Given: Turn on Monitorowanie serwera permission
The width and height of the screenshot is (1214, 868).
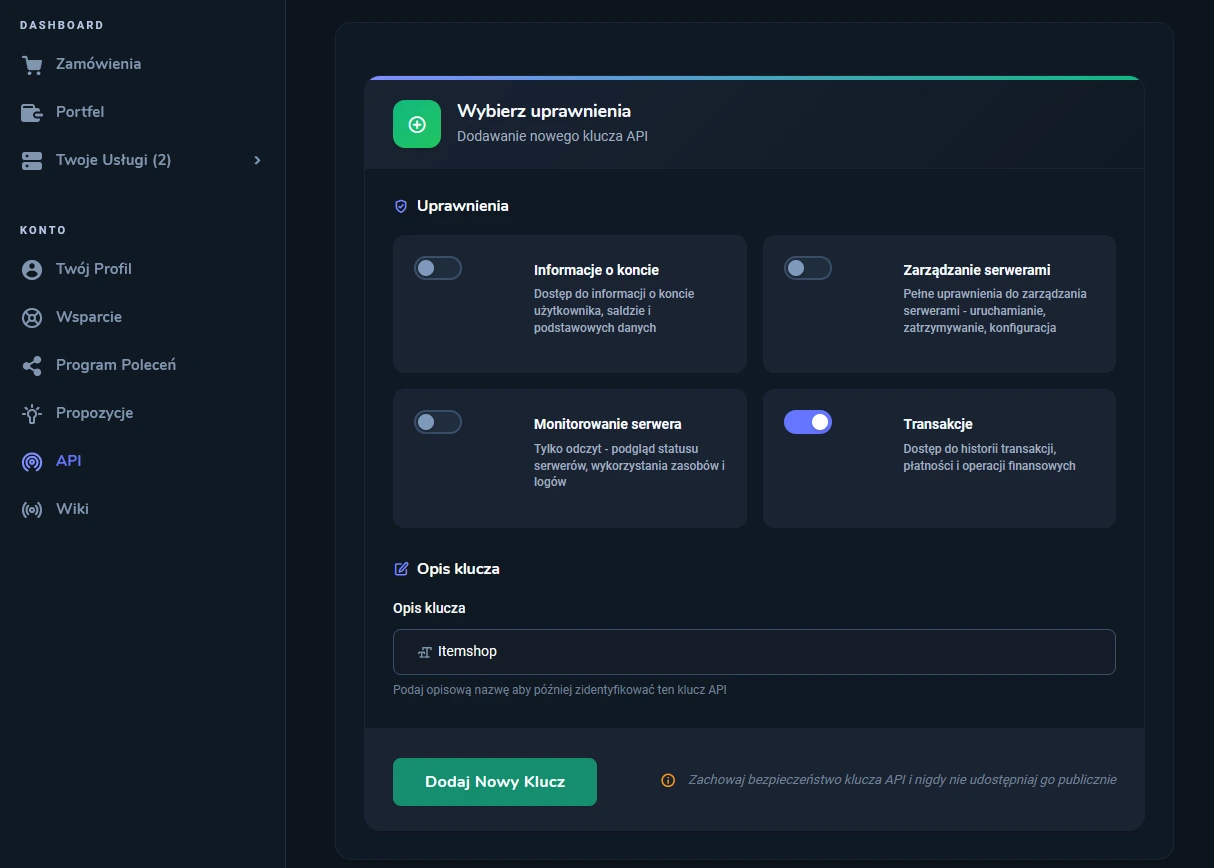Looking at the screenshot, I should pyautogui.click(x=438, y=422).
